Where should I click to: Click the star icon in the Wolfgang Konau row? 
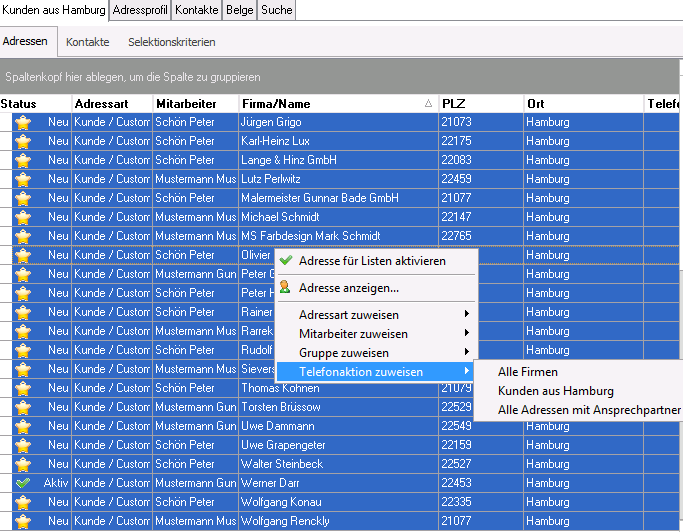pos(23,503)
